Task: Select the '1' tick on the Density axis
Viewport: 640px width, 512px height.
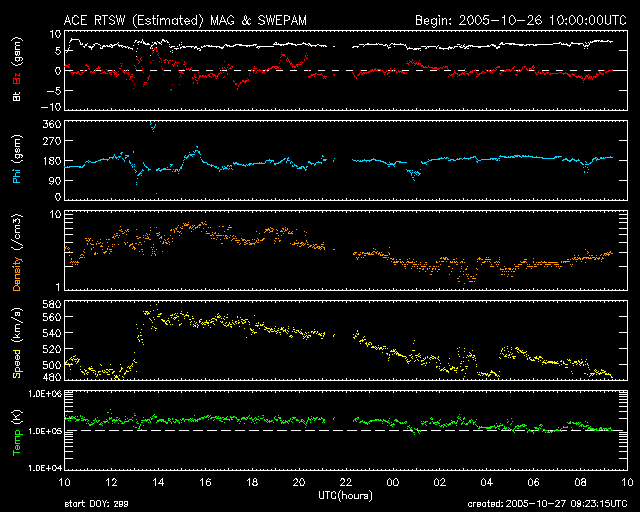Action: [58, 287]
